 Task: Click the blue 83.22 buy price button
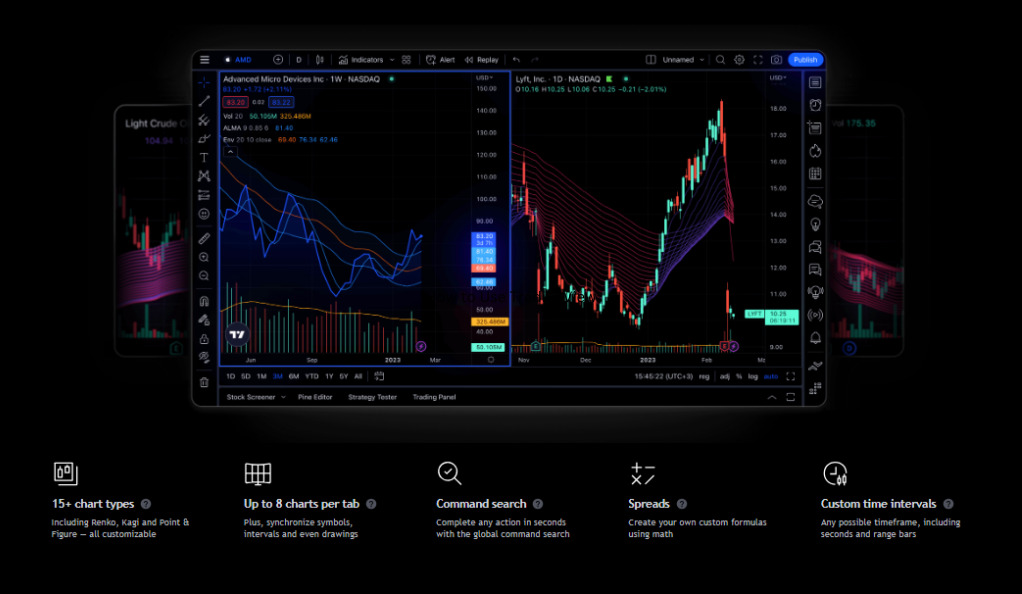(281, 102)
